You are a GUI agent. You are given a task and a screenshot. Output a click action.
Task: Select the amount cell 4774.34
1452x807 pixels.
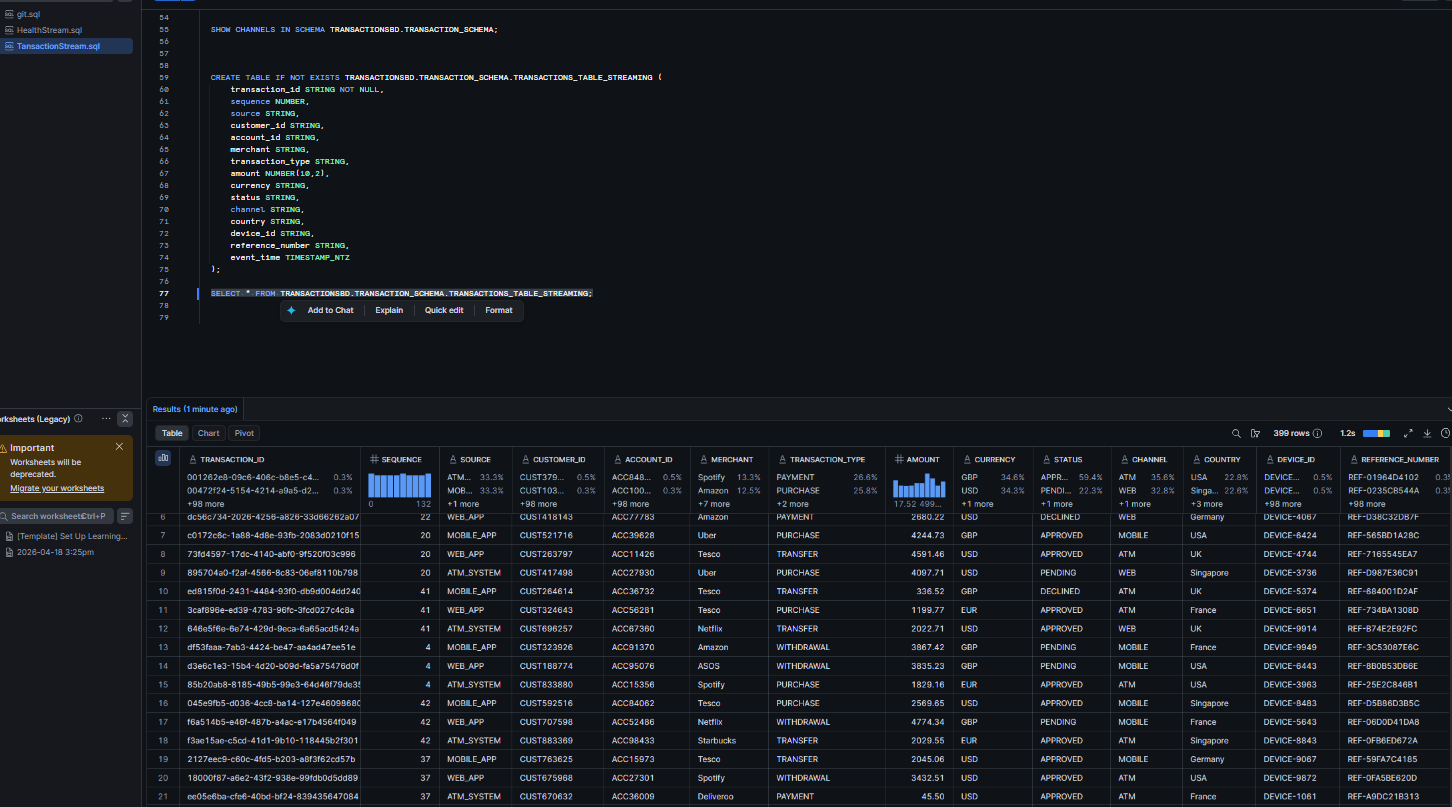(924, 722)
